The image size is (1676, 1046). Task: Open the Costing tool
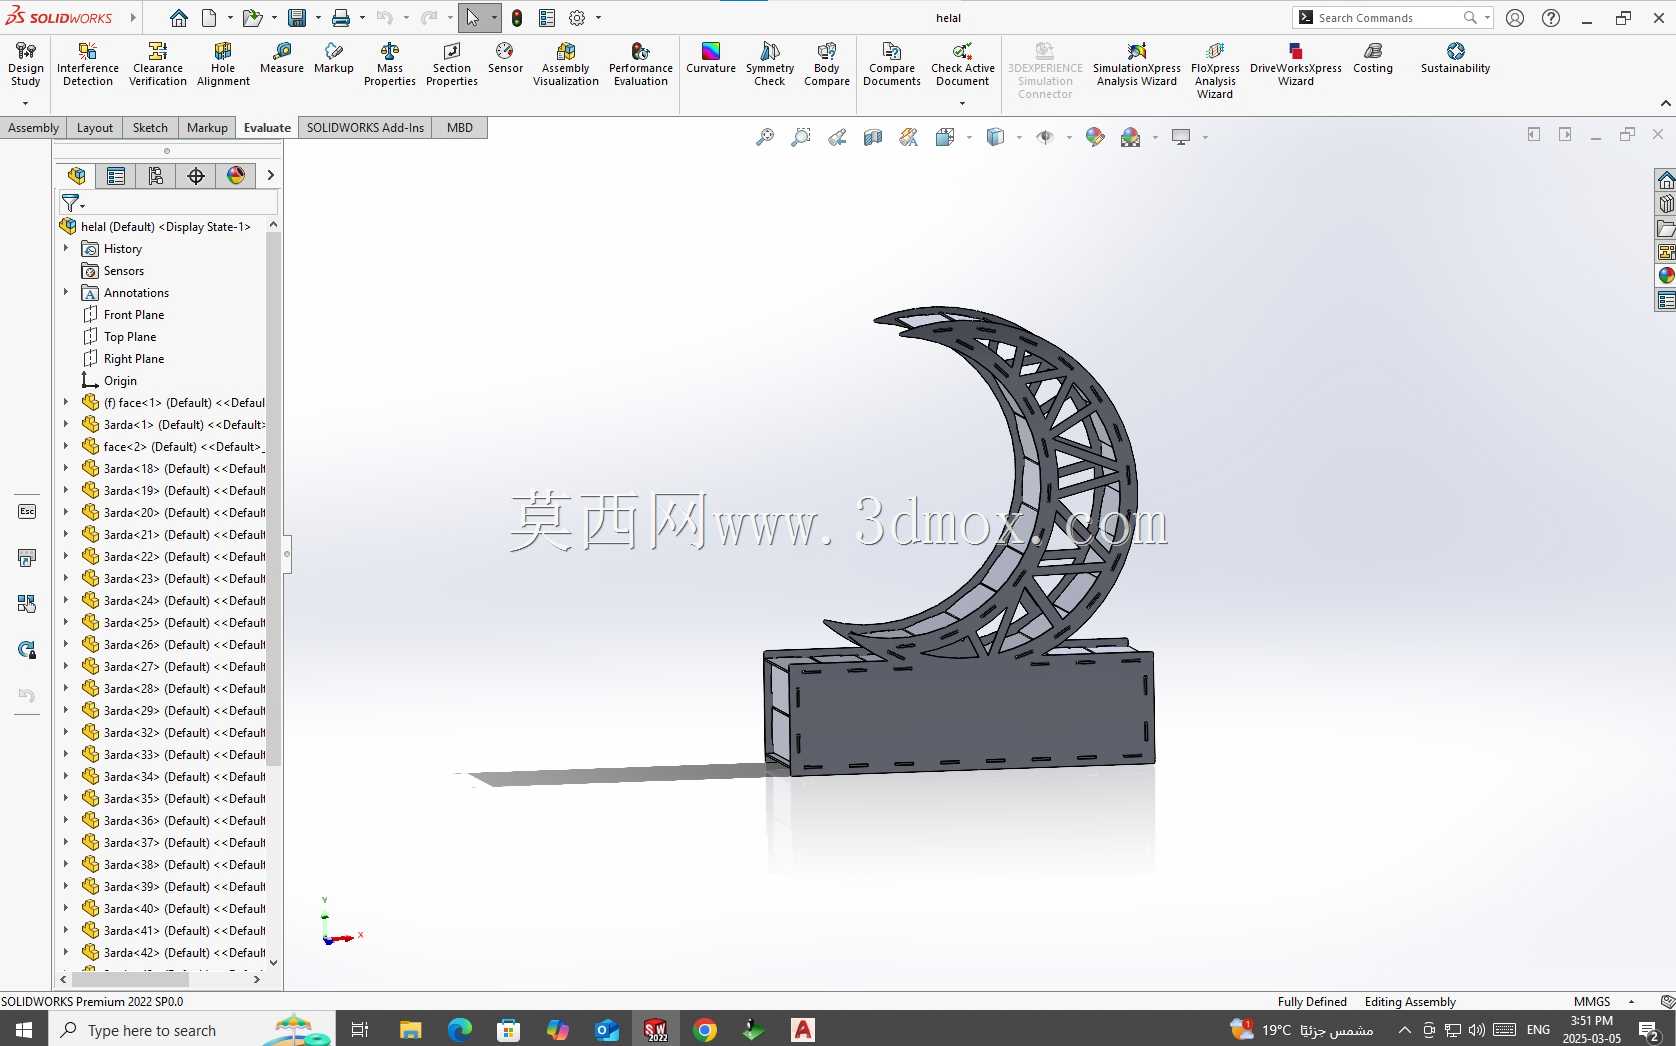1373,58
